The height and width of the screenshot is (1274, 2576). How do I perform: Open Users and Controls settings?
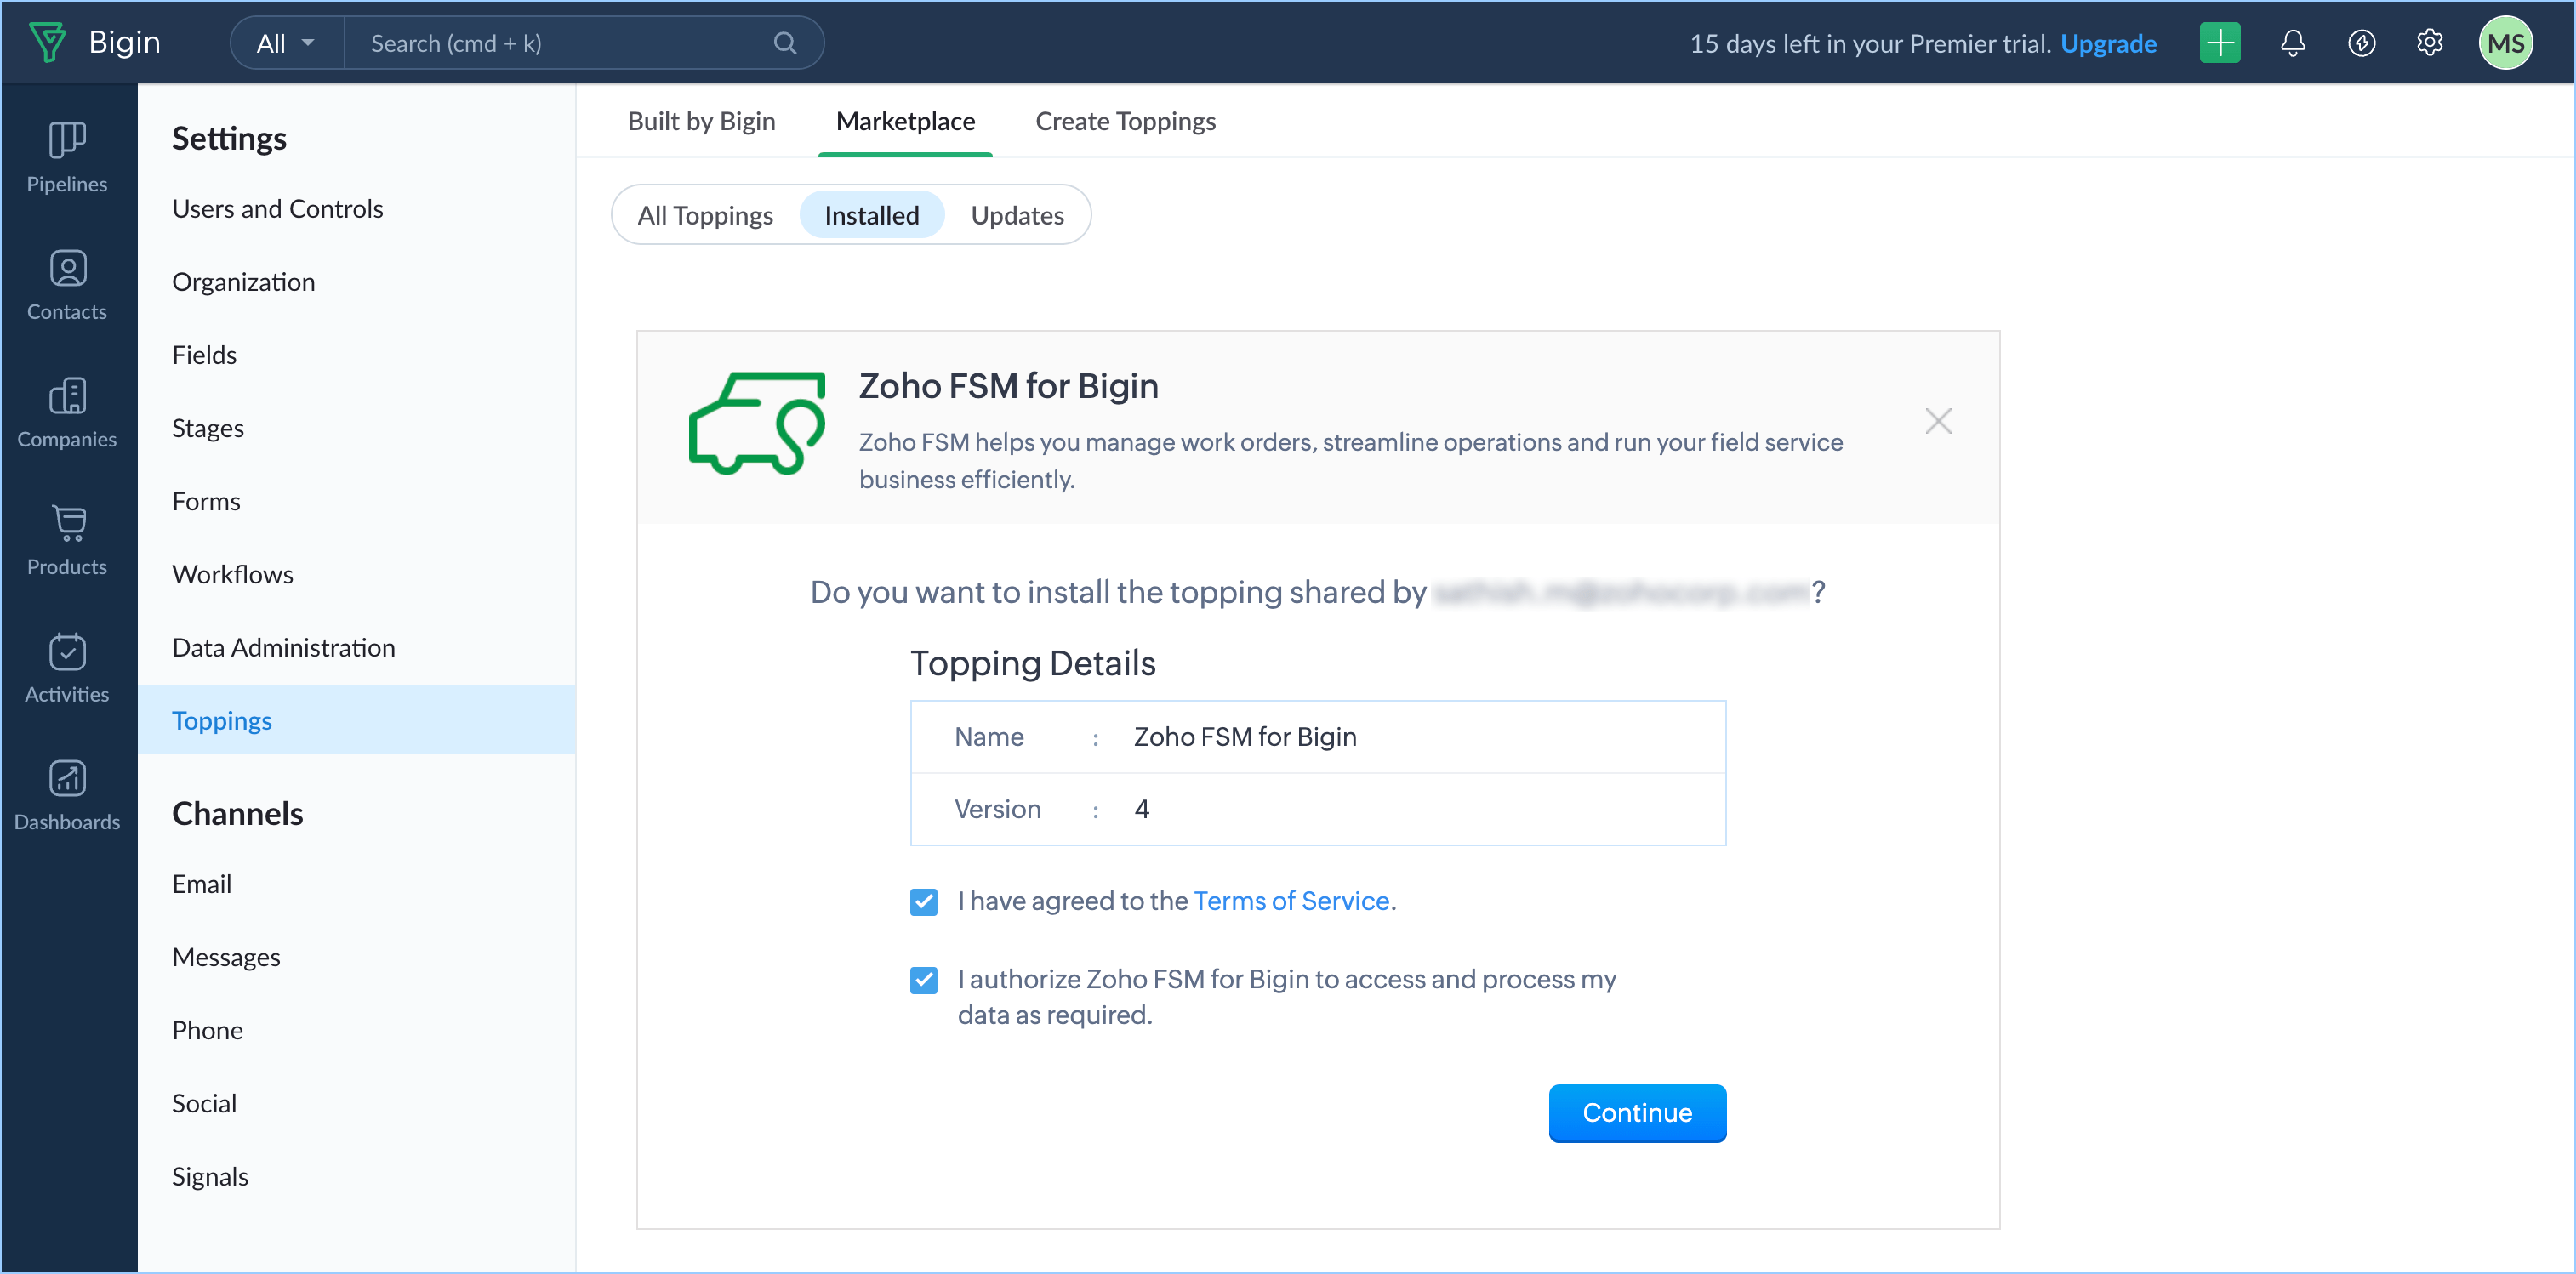[277, 208]
